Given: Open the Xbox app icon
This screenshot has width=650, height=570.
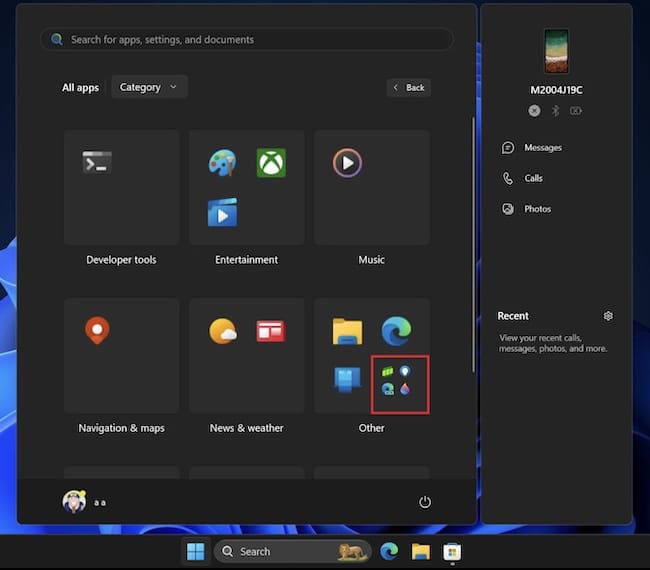Looking at the screenshot, I should [271, 163].
